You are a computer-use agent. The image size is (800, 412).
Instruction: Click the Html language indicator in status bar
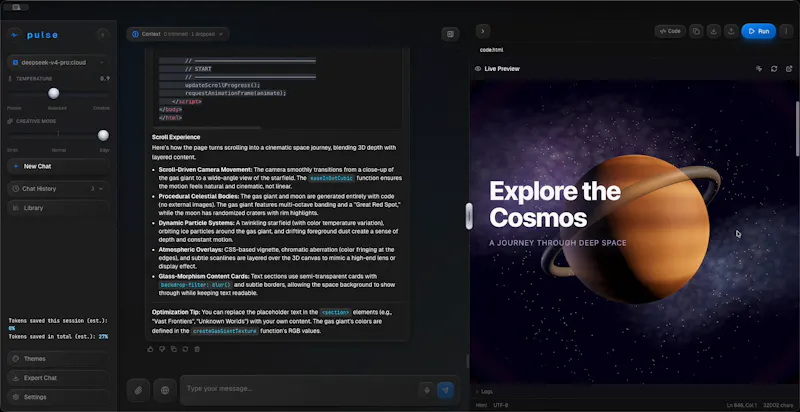point(481,405)
